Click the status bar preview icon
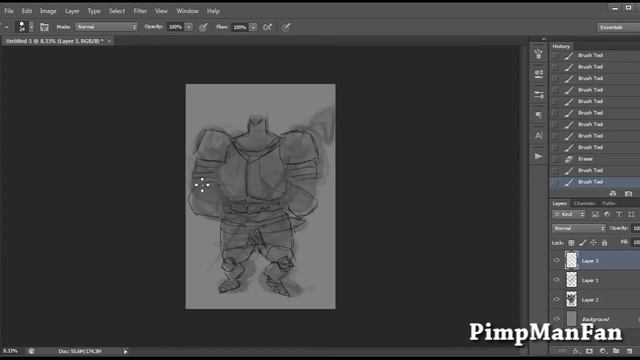This screenshot has width=640, height=360. 31,351
